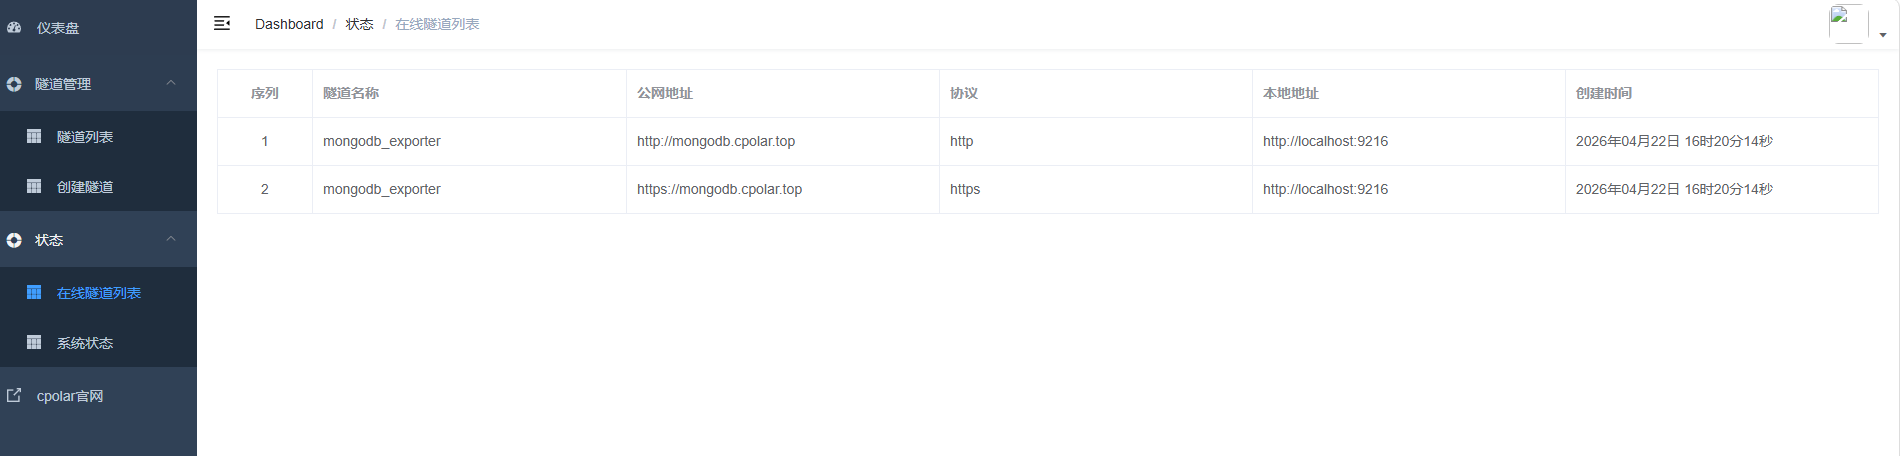The image size is (1902, 456).
Task: Click the https://mongodb.cpolar.top public address
Action: click(x=719, y=189)
